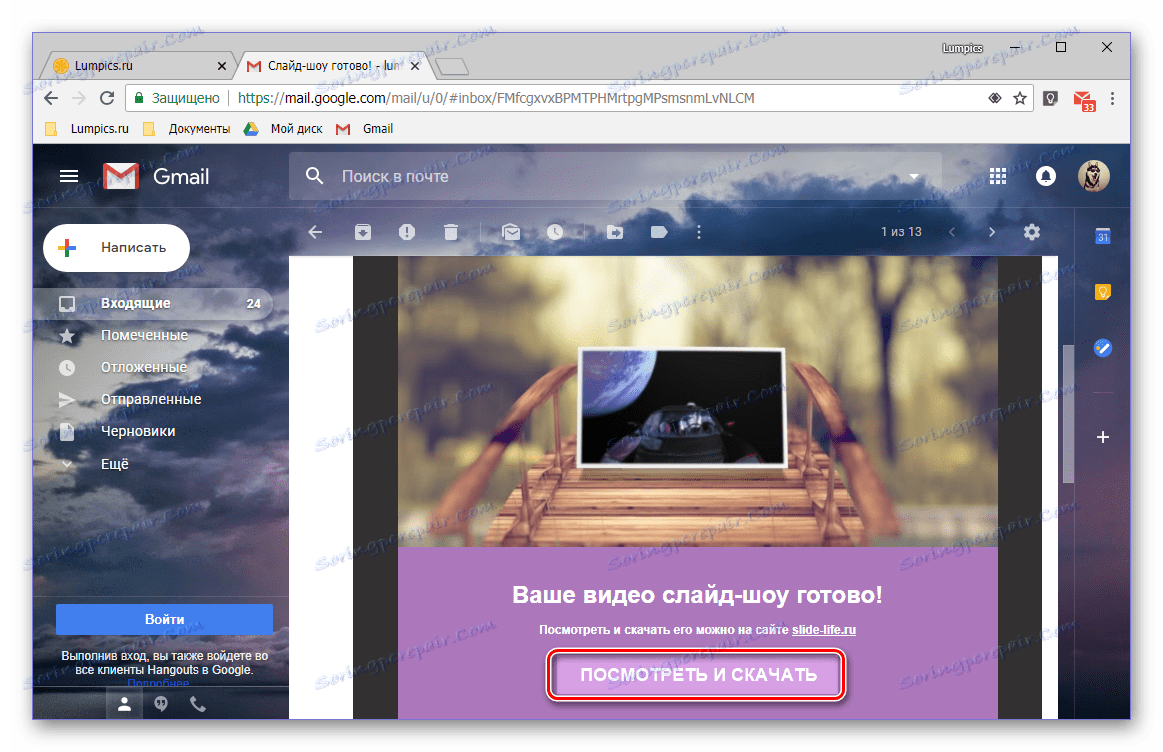Close the Lumpics.ru tab

pyautogui.click(x=222, y=66)
